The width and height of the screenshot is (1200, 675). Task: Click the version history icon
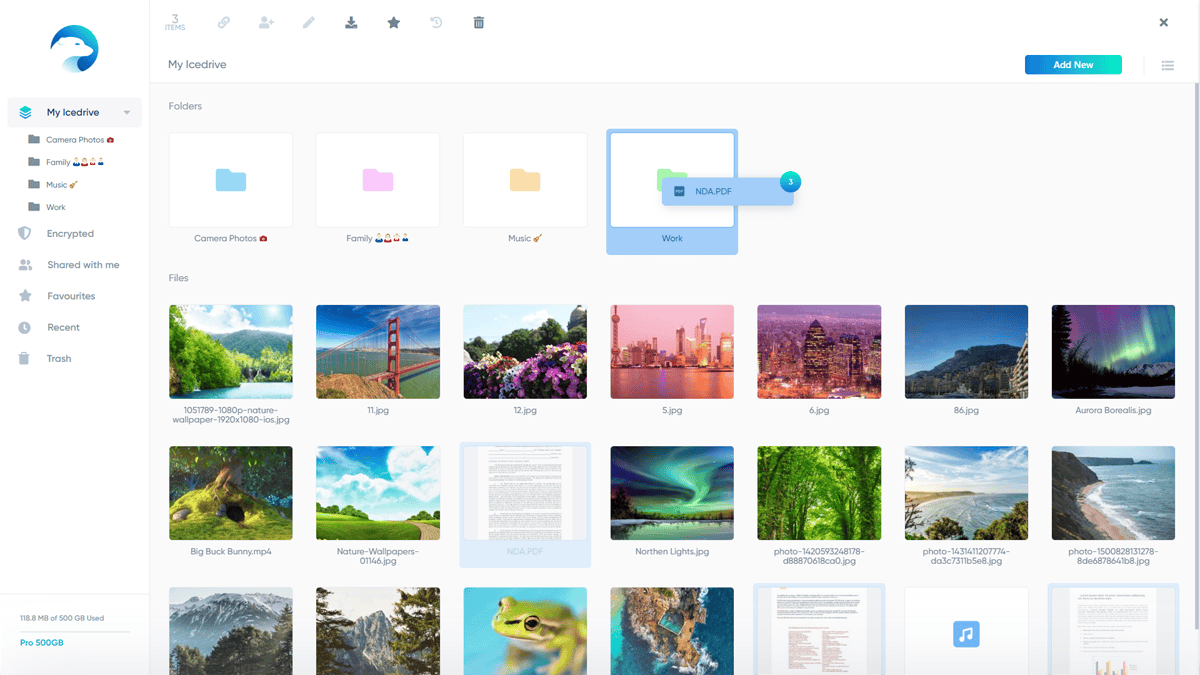[x=436, y=22]
